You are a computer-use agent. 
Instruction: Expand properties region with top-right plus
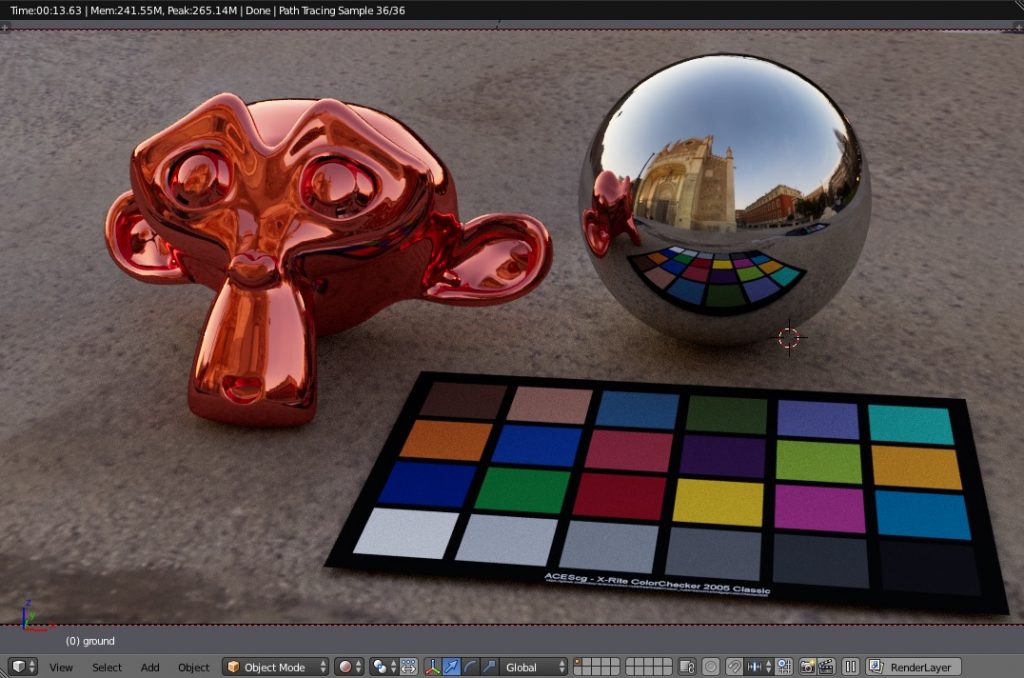[1018, 27]
